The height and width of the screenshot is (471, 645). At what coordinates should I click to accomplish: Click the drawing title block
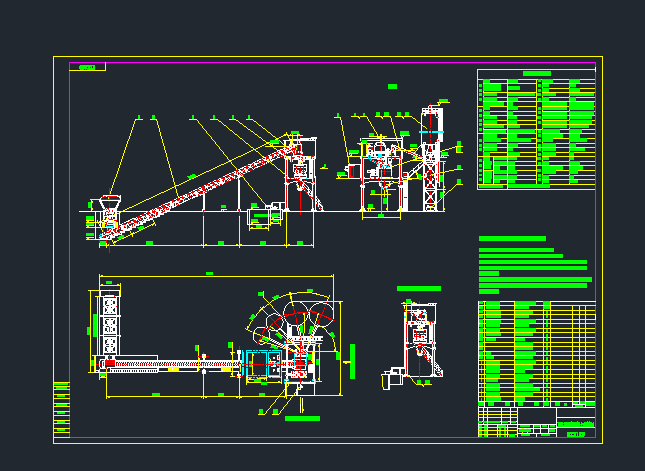537,422
